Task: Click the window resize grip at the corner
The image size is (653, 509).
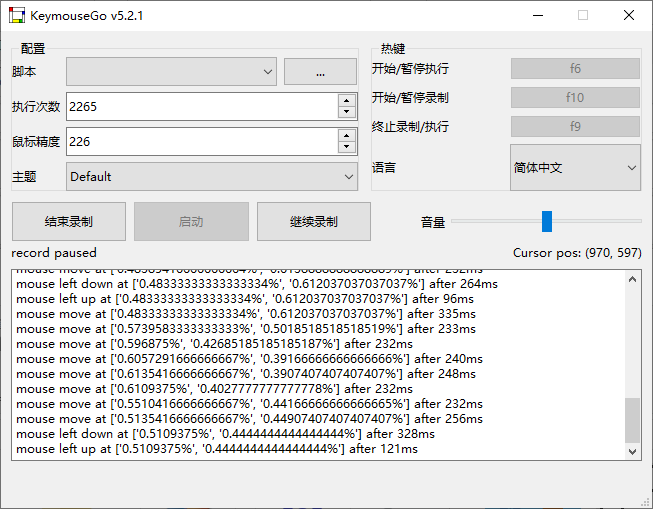Action: (x=647, y=503)
